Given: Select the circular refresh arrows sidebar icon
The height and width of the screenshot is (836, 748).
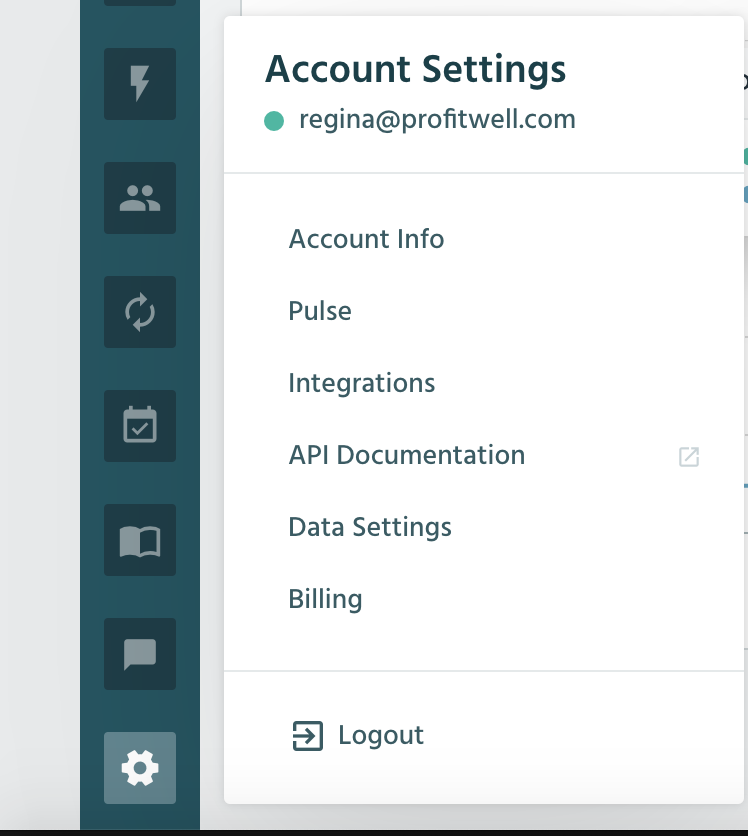Looking at the screenshot, I should (140, 312).
